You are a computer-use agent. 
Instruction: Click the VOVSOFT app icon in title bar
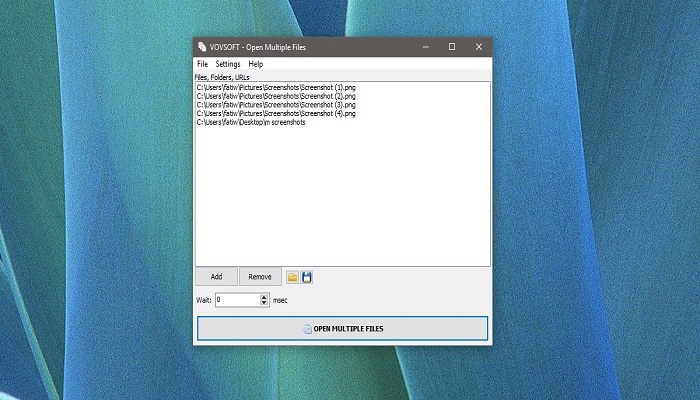tap(202, 47)
